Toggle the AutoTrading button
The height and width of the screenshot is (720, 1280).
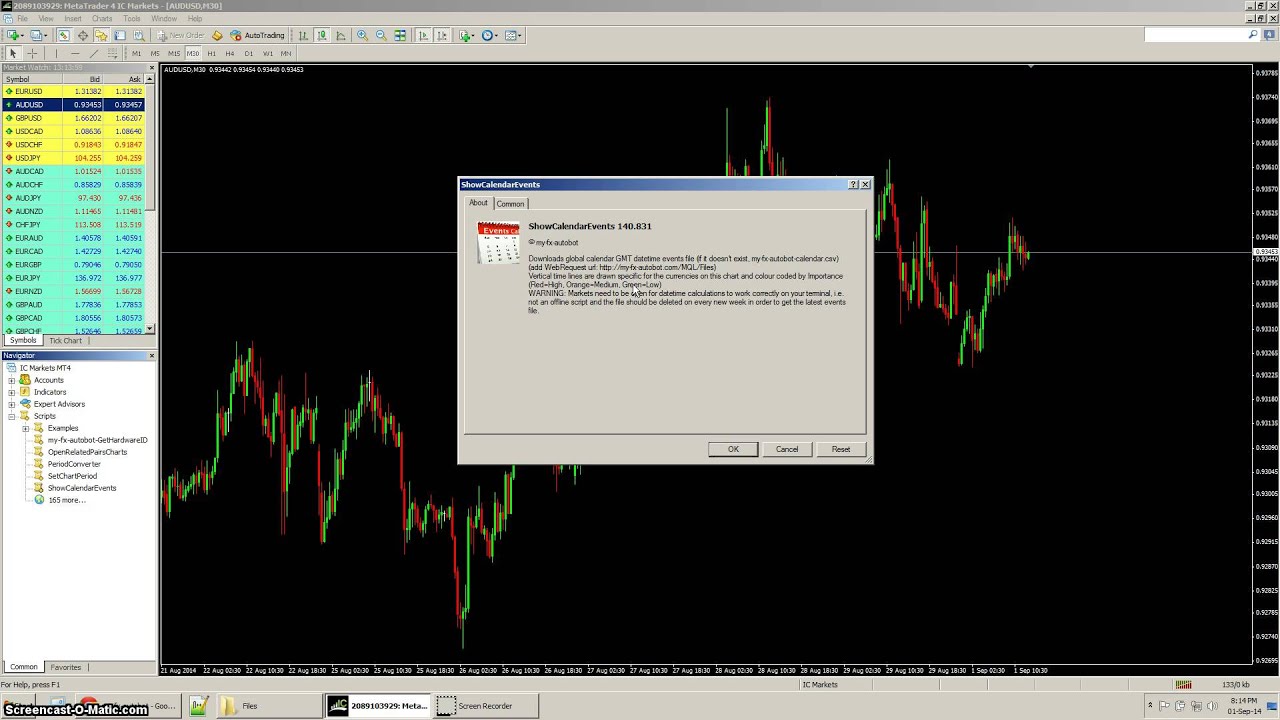click(x=257, y=35)
